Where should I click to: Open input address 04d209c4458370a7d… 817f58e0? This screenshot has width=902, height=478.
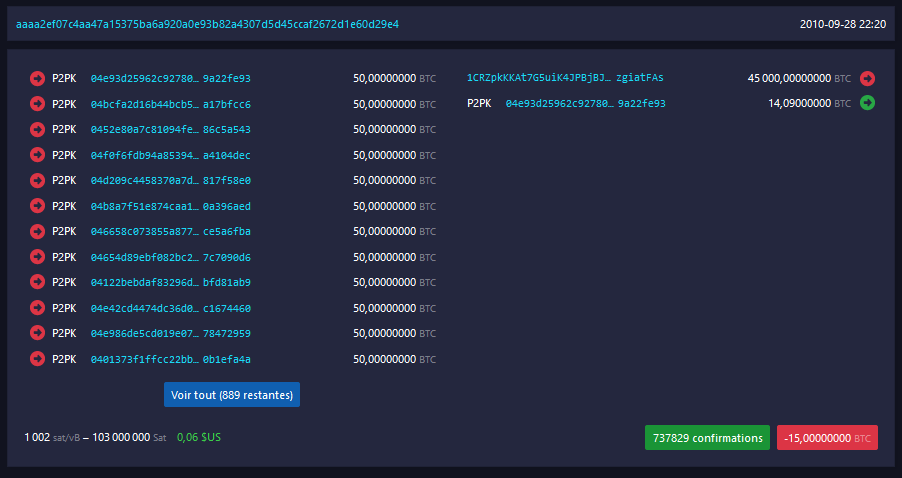pos(170,181)
